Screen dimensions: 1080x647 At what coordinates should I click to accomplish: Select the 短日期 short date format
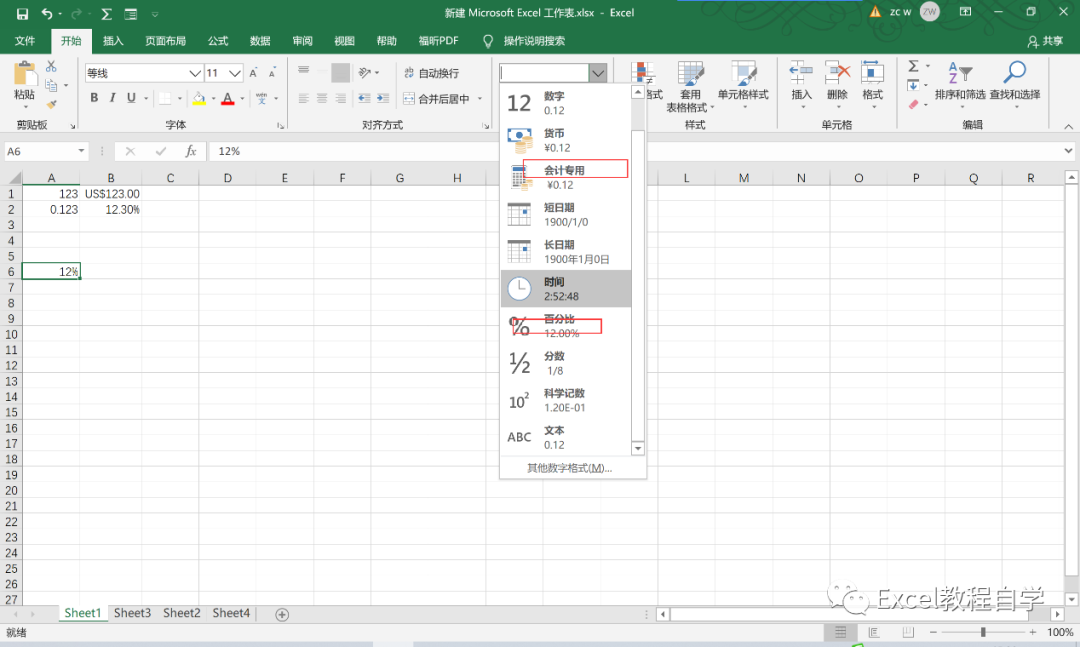(x=565, y=214)
